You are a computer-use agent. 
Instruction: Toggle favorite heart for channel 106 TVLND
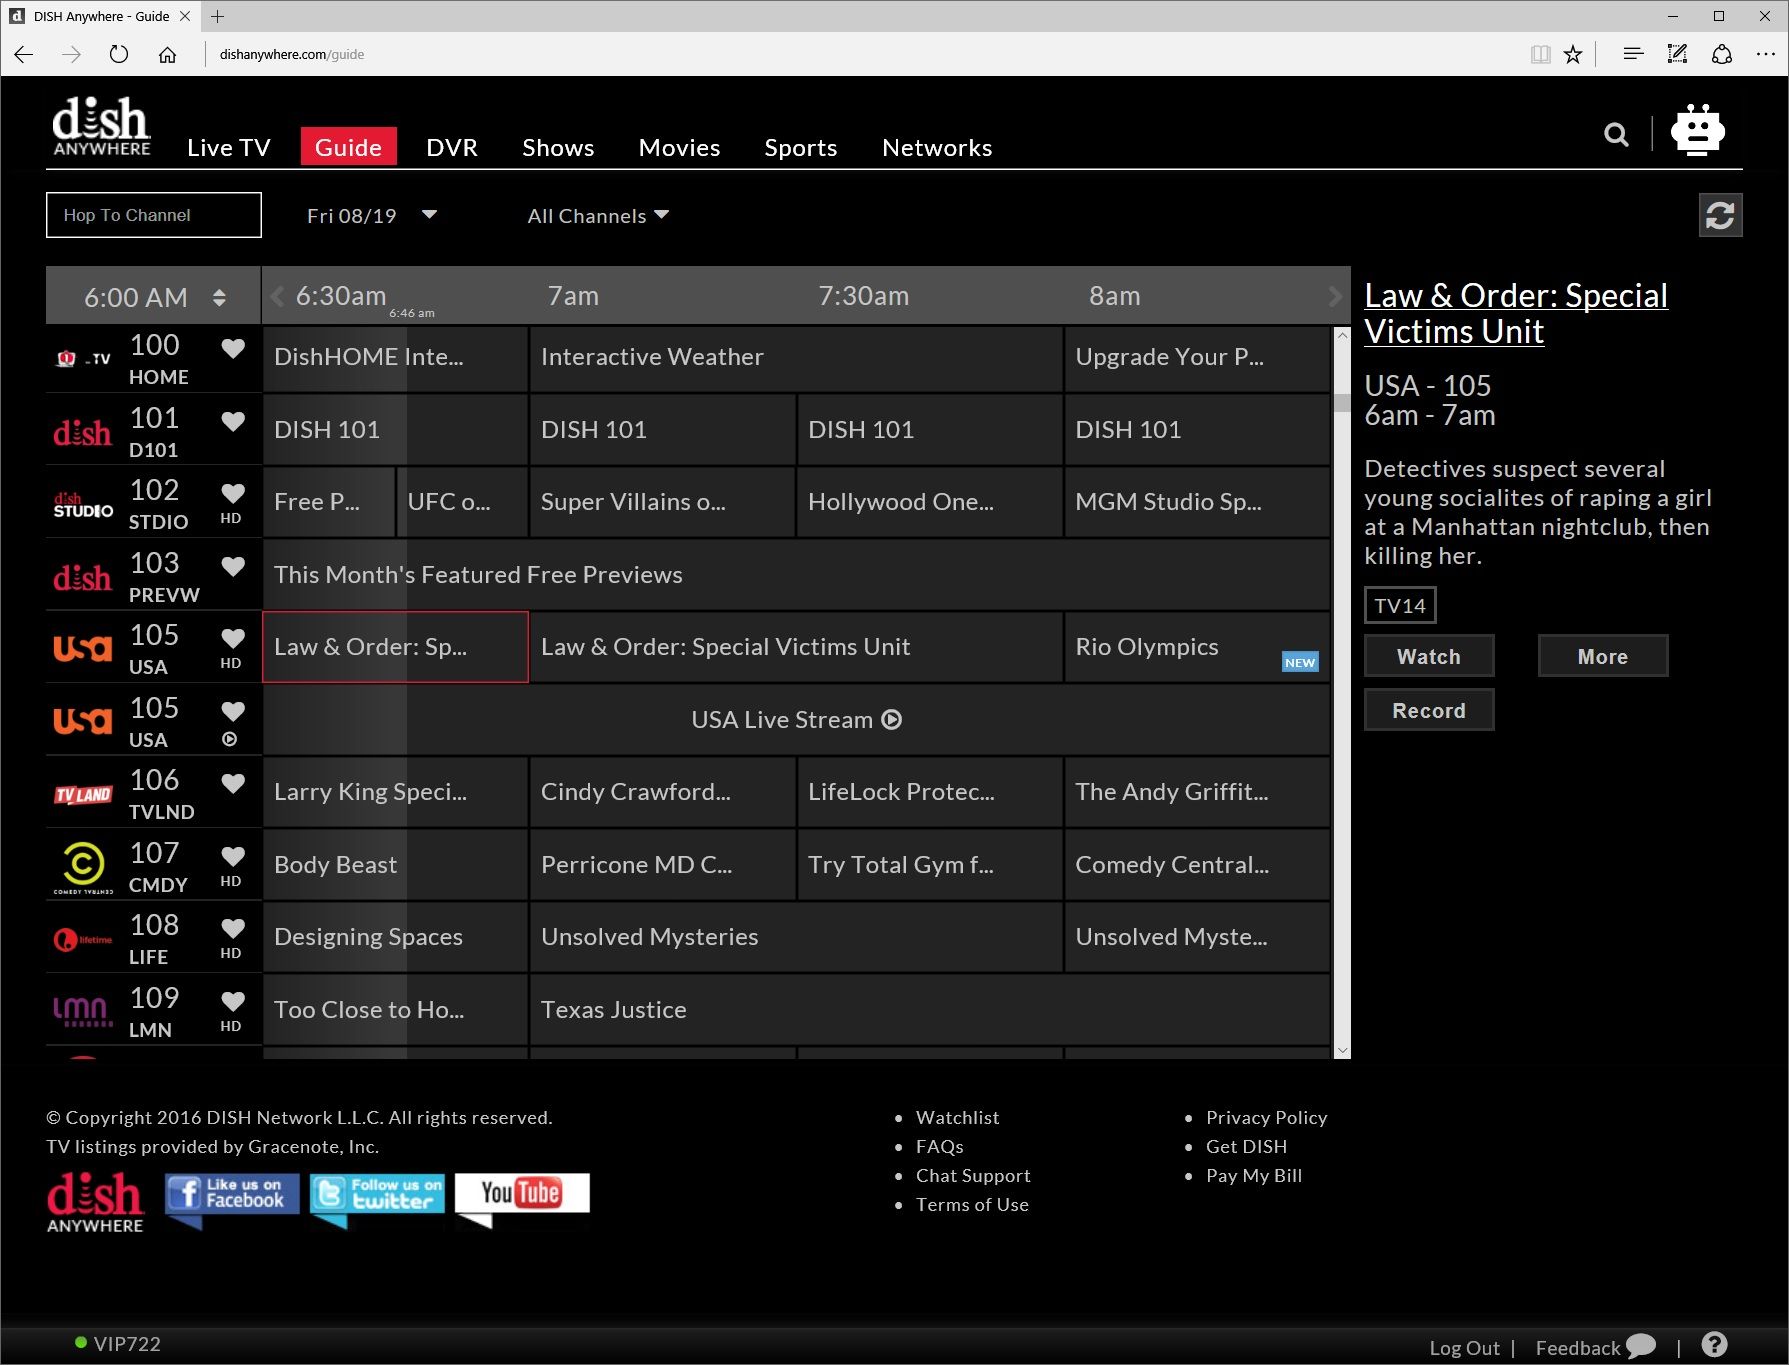click(x=233, y=783)
